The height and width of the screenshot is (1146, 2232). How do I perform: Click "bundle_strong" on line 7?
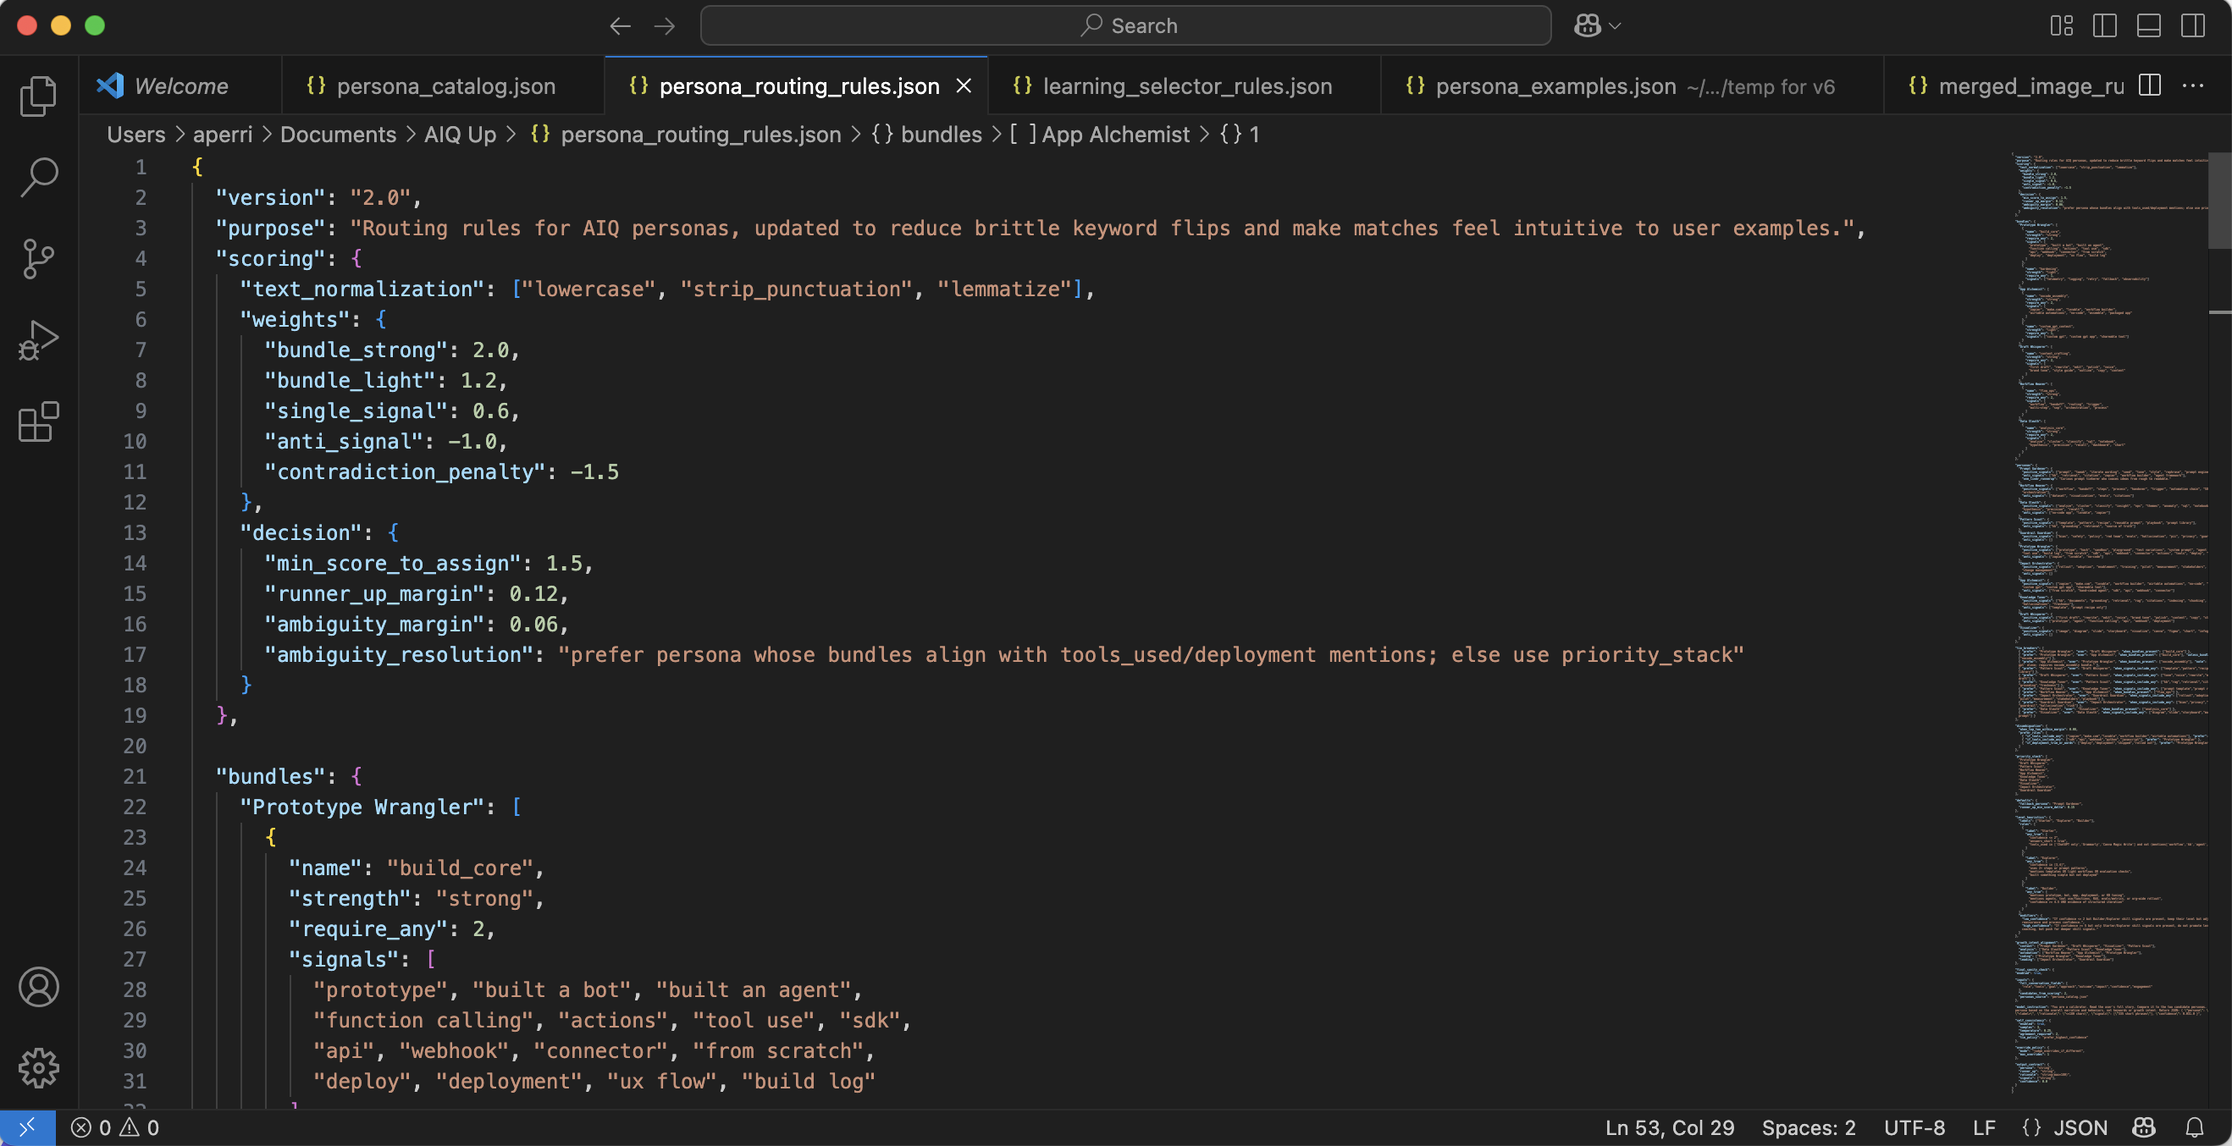tap(355, 350)
